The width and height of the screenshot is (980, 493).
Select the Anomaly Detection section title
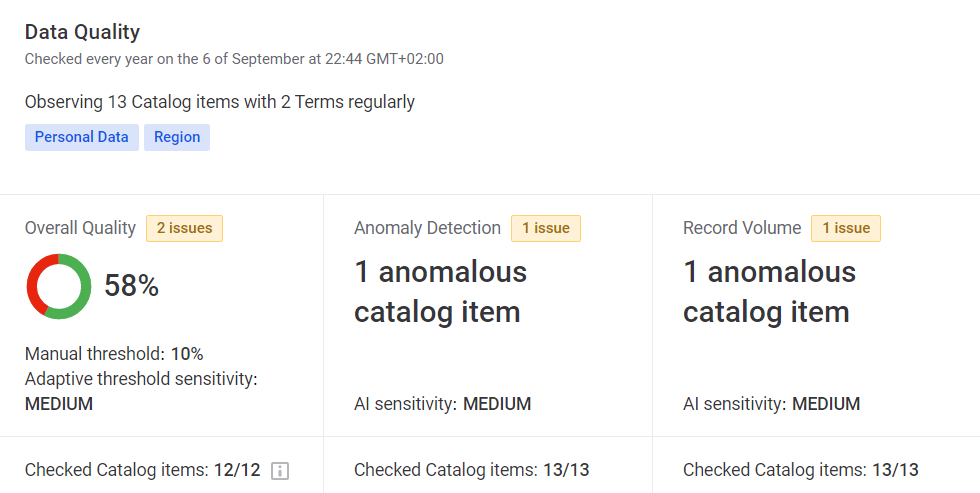[x=427, y=228]
